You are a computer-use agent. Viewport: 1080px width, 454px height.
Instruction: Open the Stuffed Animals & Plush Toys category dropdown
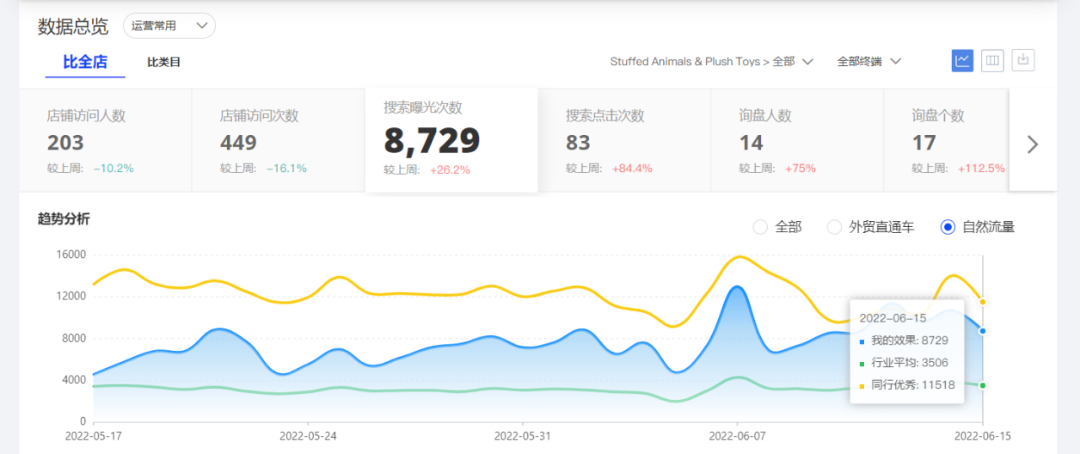click(712, 61)
